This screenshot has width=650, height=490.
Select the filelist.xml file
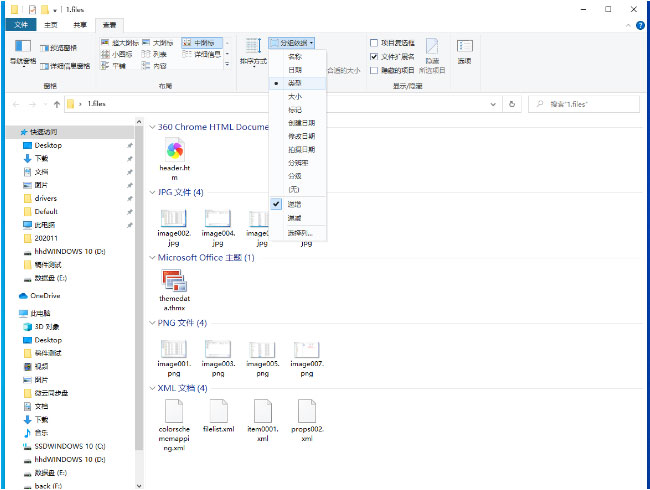(218, 416)
